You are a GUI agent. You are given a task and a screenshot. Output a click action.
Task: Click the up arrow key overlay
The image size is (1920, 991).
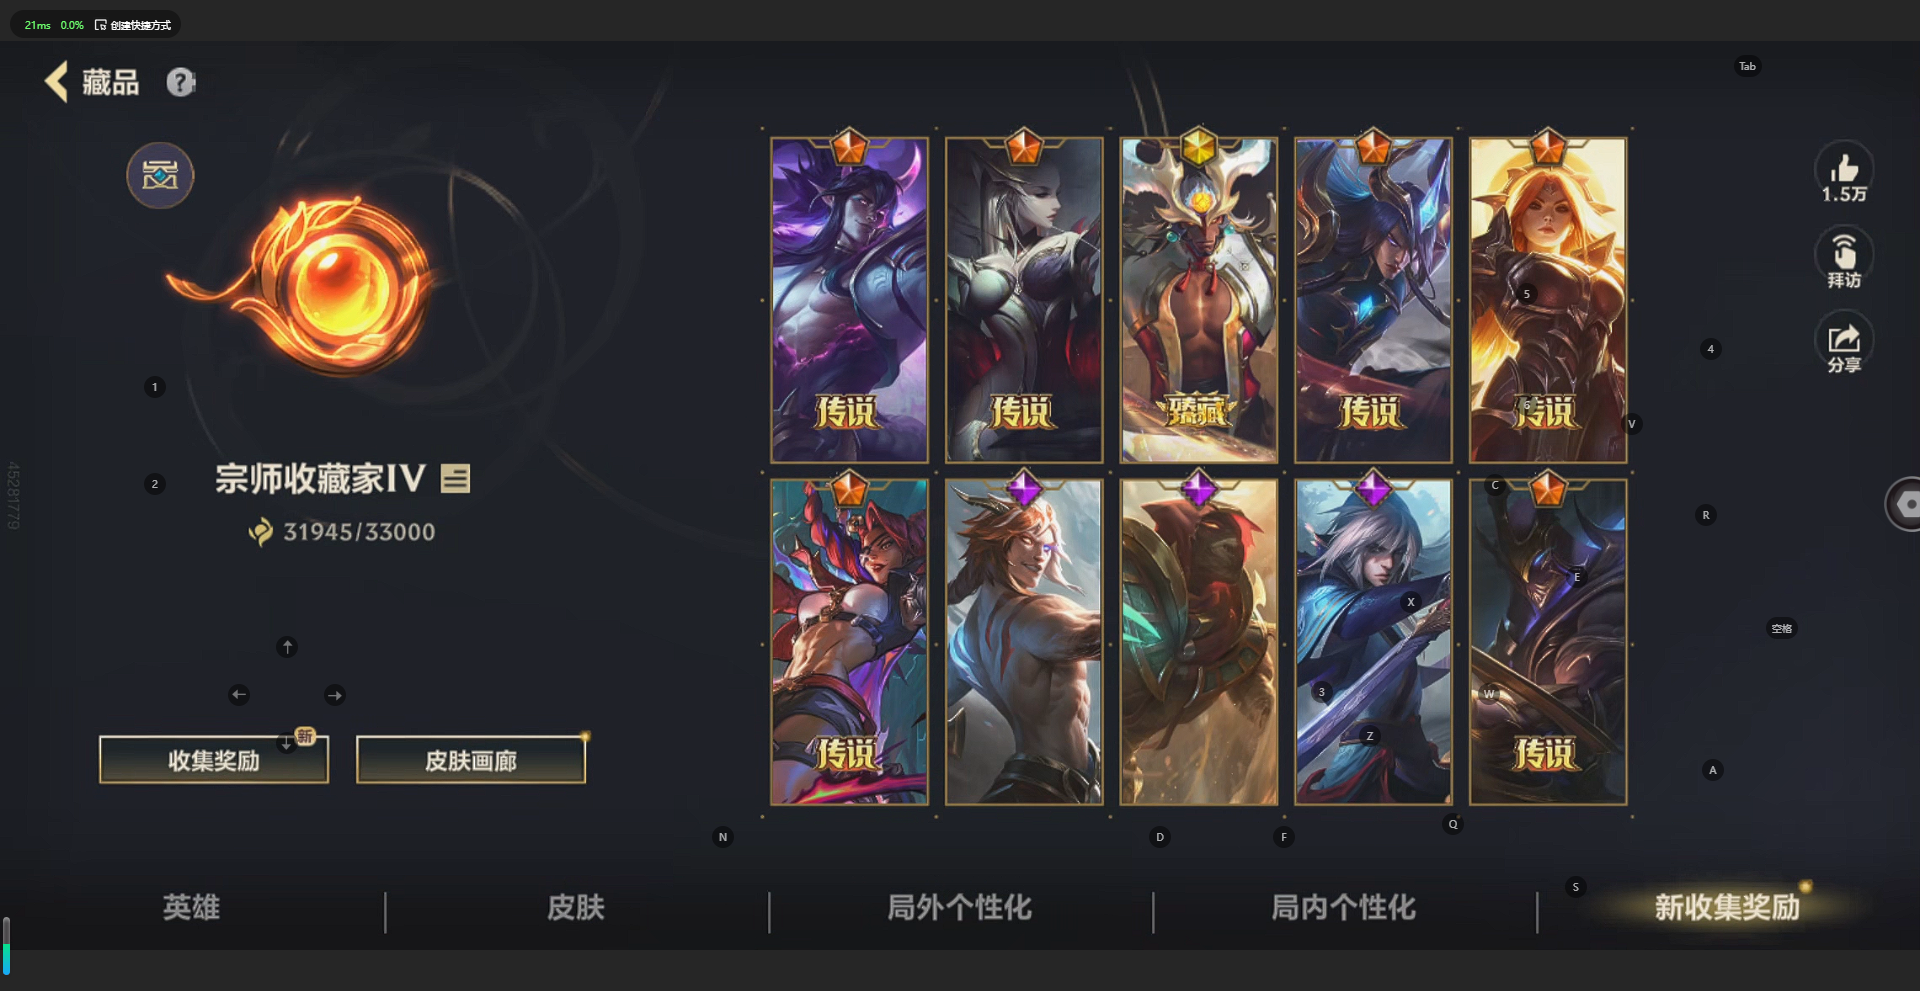287,647
